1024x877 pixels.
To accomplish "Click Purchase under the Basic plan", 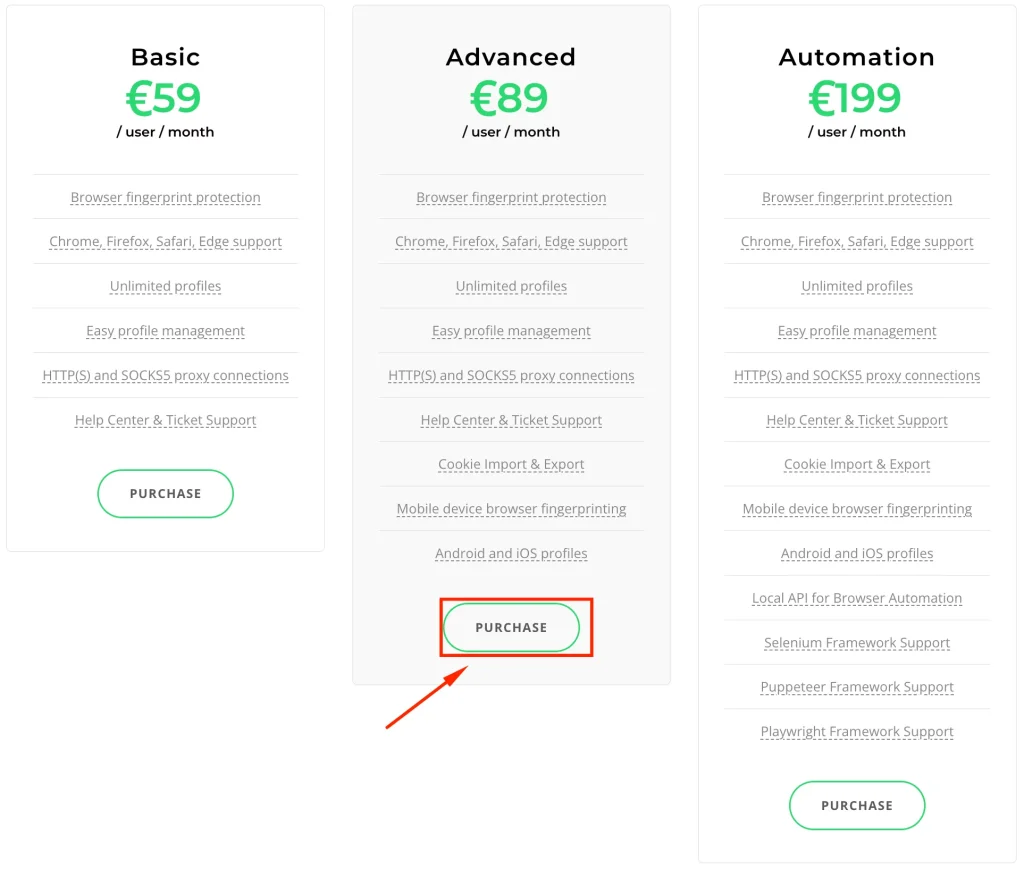I will point(165,493).
